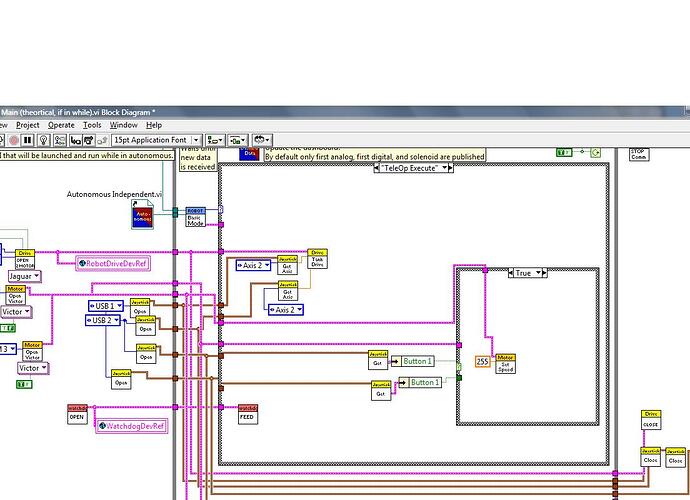Select the Robot Basic Mode node
The height and width of the screenshot is (500, 690).
tap(195, 217)
